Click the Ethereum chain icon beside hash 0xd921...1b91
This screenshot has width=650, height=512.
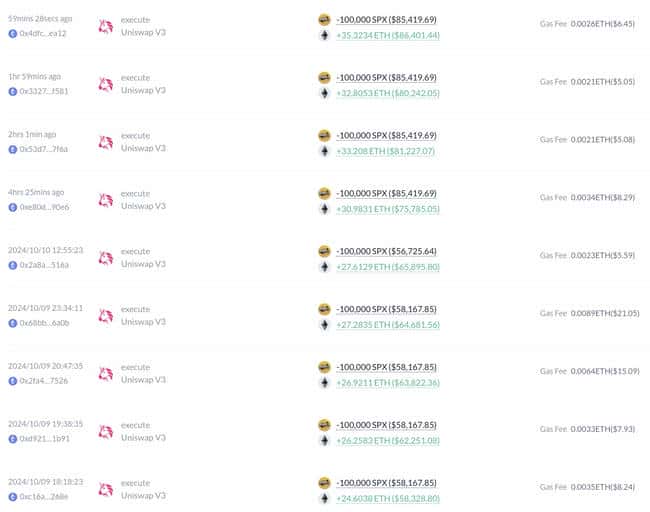pyautogui.click(x=13, y=439)
